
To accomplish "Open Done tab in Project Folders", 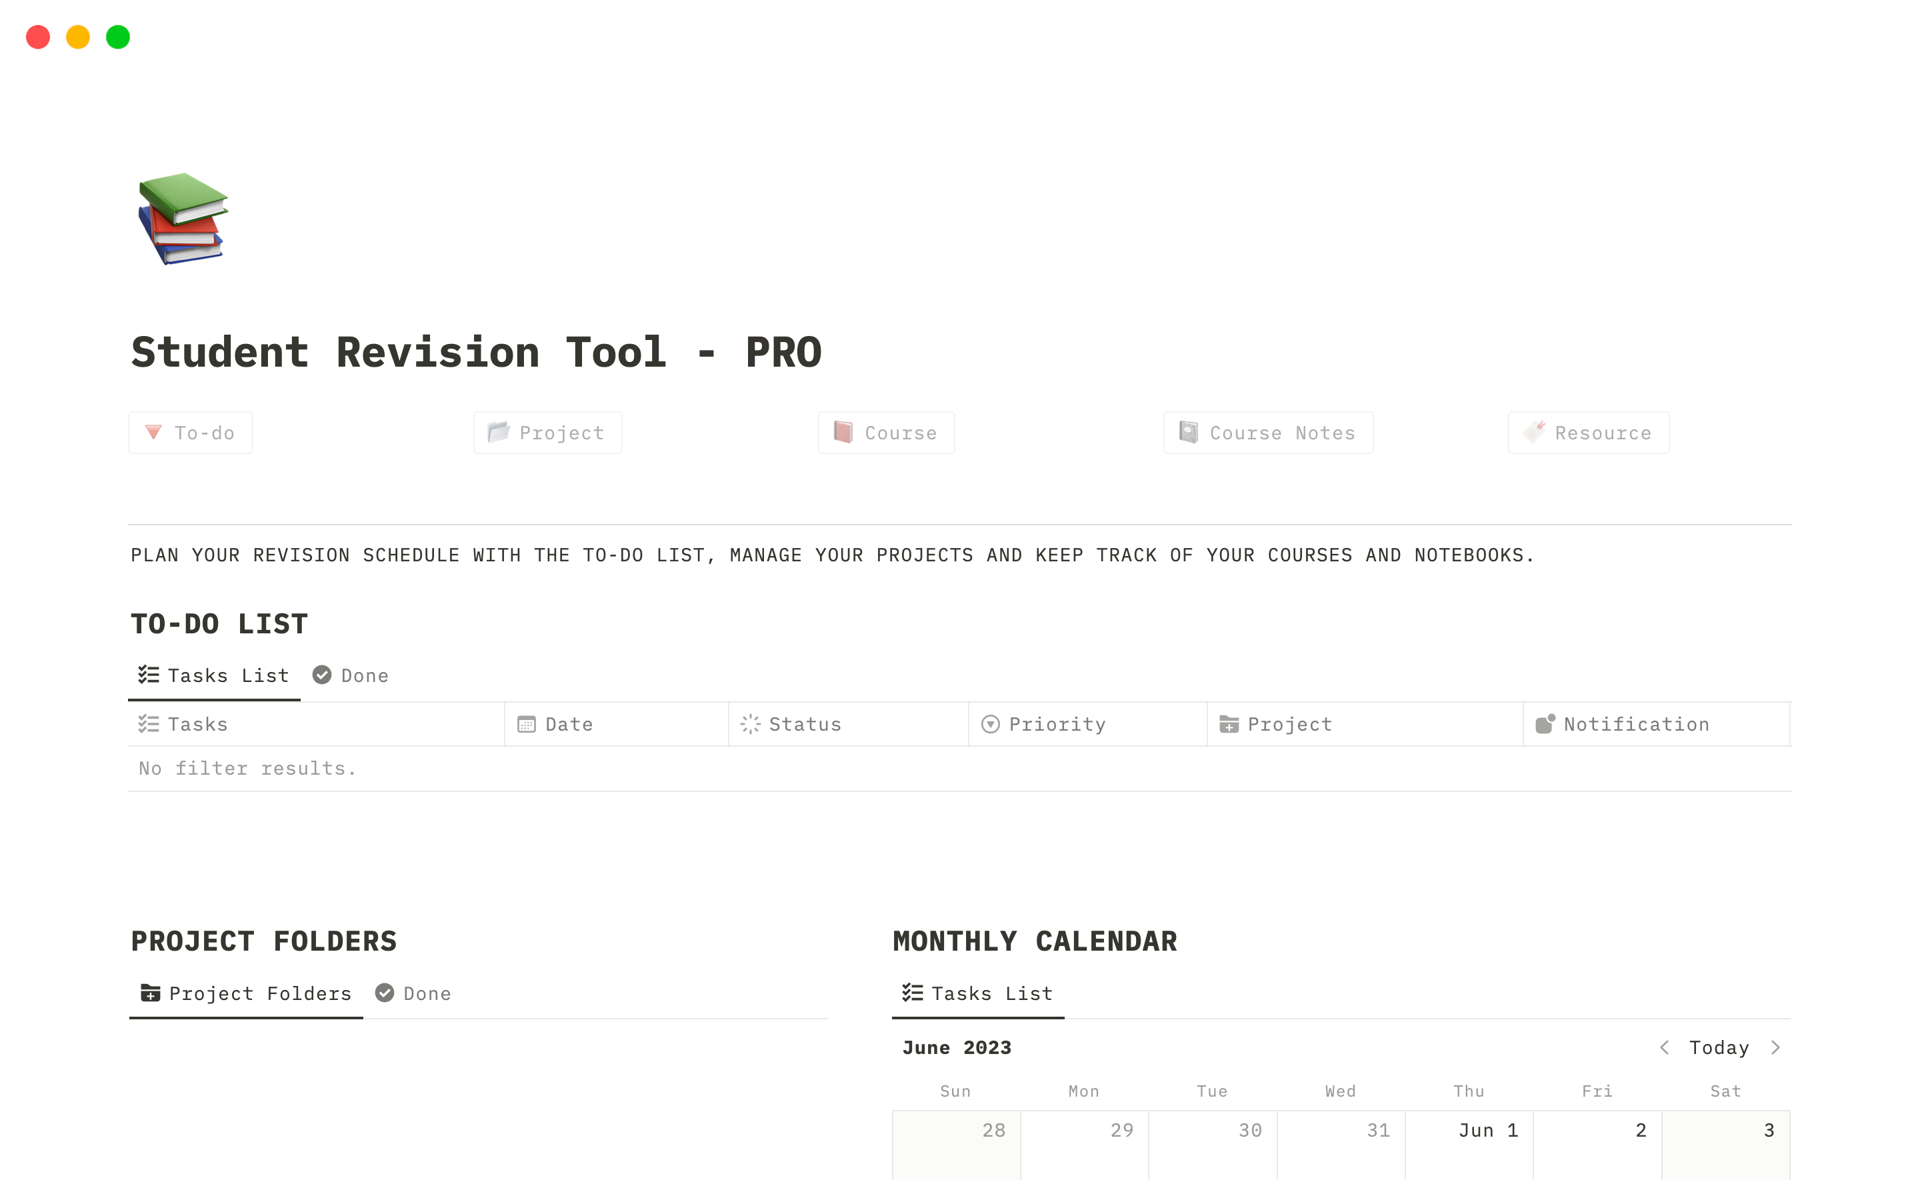I will tap(413, 993).
